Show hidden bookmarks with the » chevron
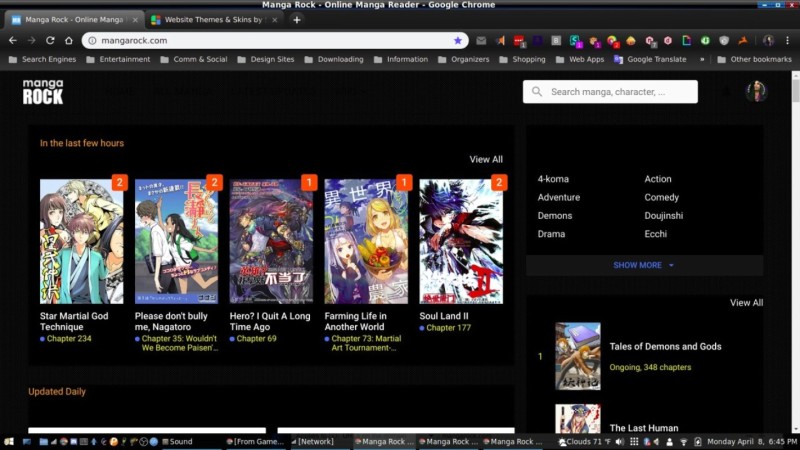Image resolution: width=800 pixels, height=450 pixels. [x=702, y=59]
